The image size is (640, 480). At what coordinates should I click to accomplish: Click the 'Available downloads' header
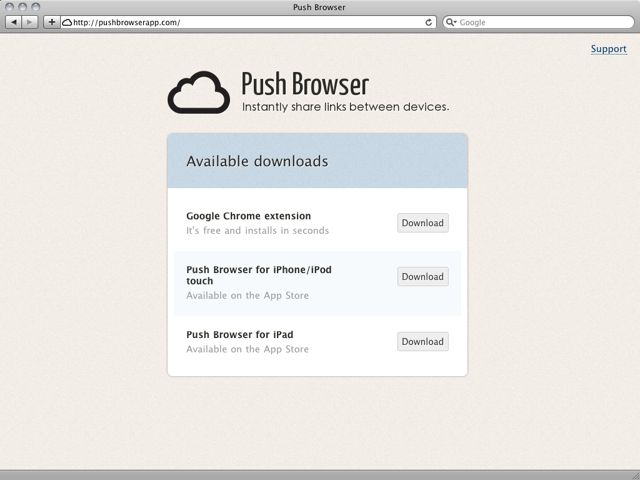[x=257, y=161]
